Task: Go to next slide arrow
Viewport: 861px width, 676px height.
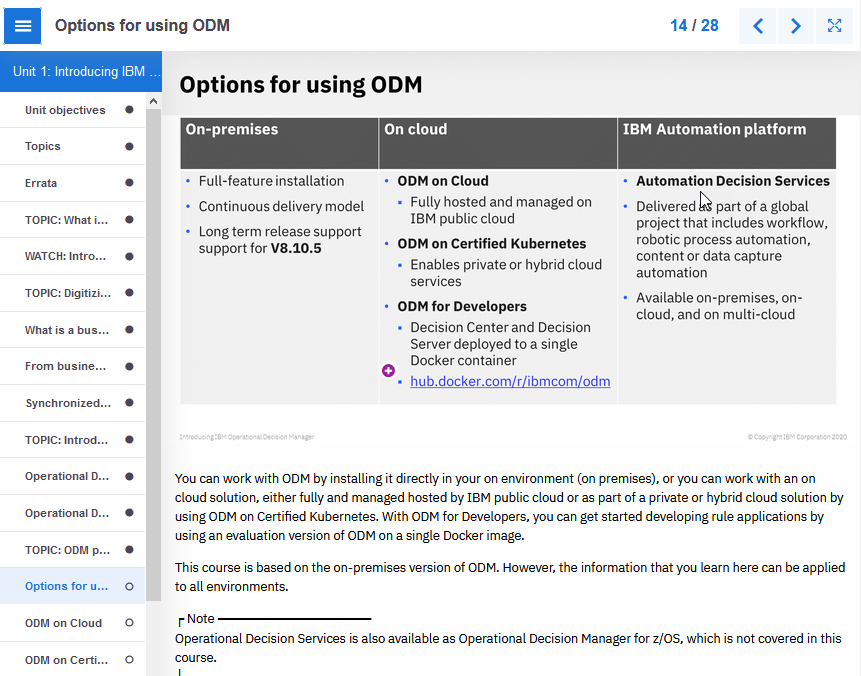Action: click(795, 26)
